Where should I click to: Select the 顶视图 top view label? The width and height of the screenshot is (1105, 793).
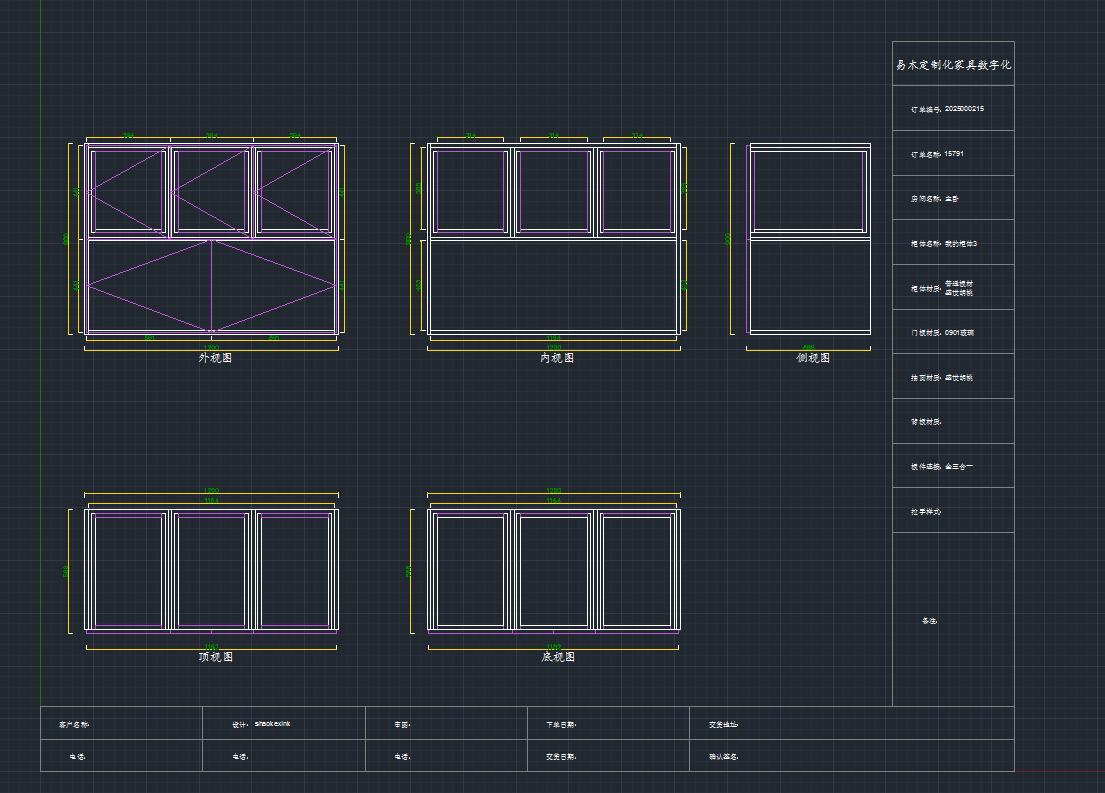click(215, 657)
